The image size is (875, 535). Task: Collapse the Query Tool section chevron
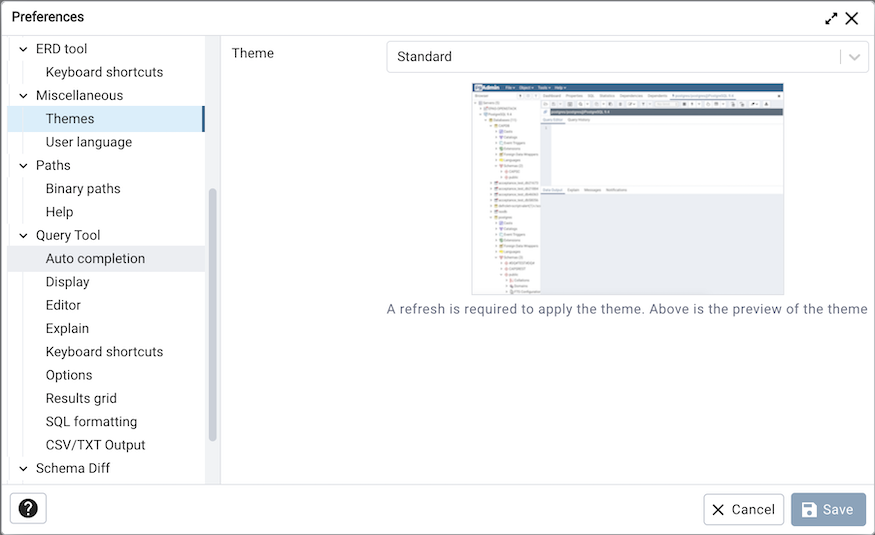23,236
